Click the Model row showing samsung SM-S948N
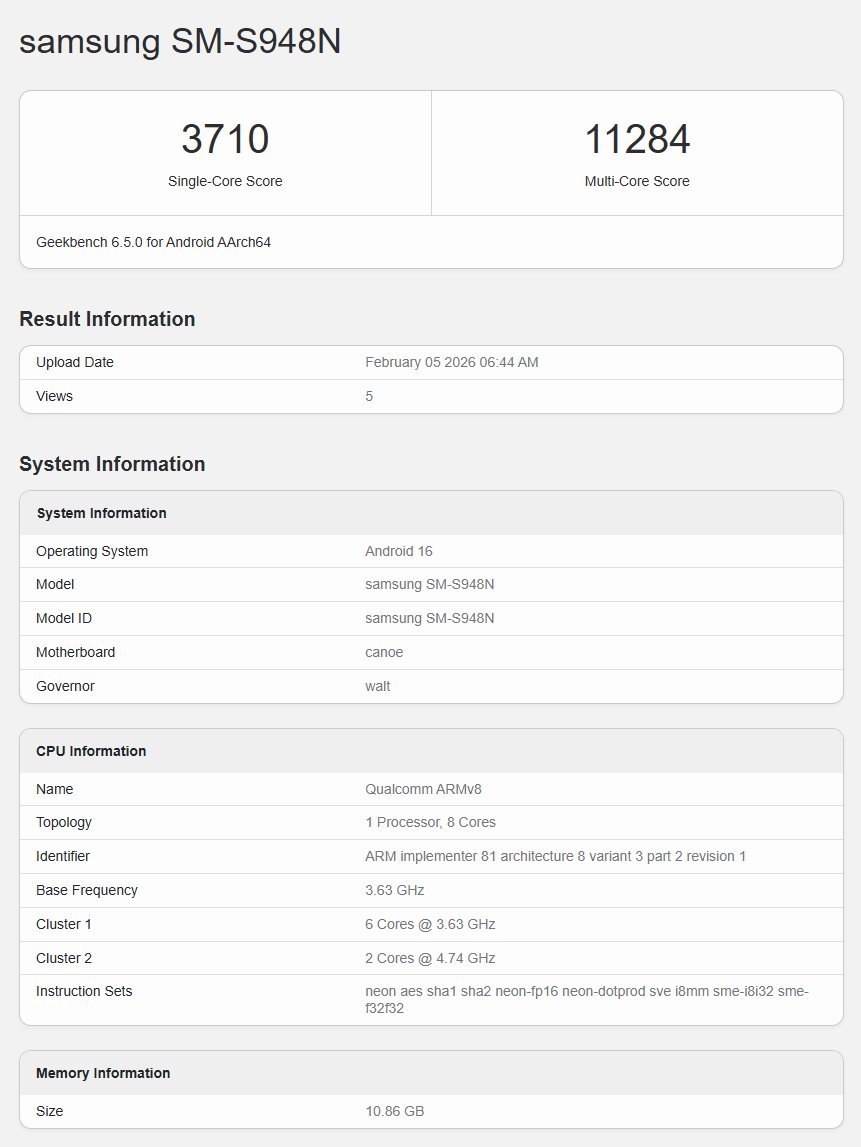Image resolution: width=861 pixels, height=1147 pixels. click(x=432, y=584)
